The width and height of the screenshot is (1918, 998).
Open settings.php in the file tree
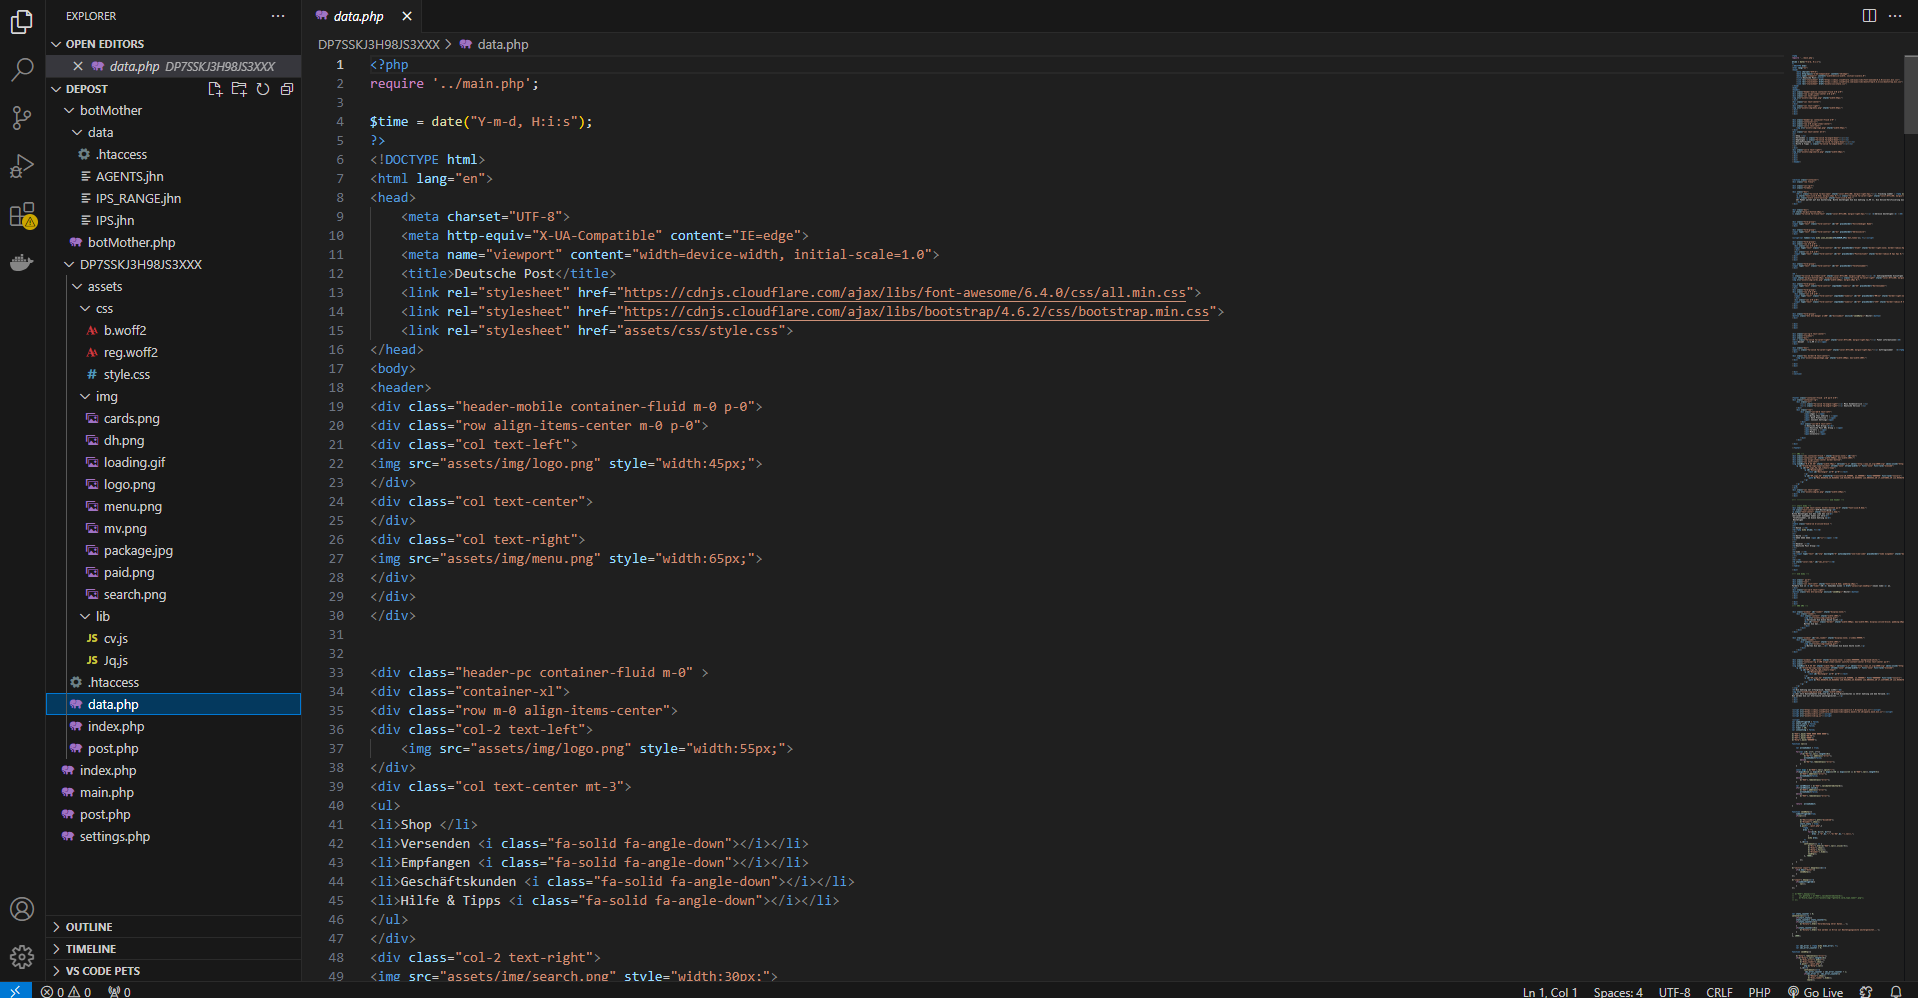pyautogui.click(x=115, y=836)
